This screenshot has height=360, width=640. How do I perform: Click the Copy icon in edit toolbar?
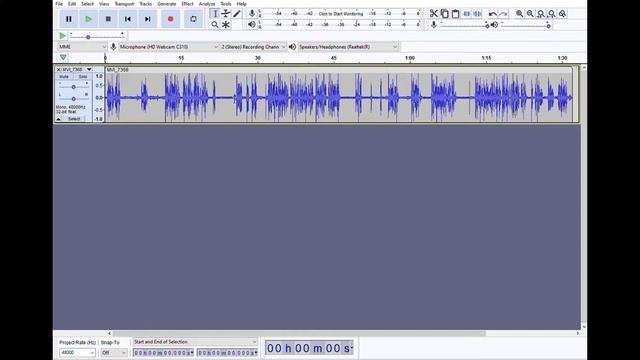click(444, 14)
